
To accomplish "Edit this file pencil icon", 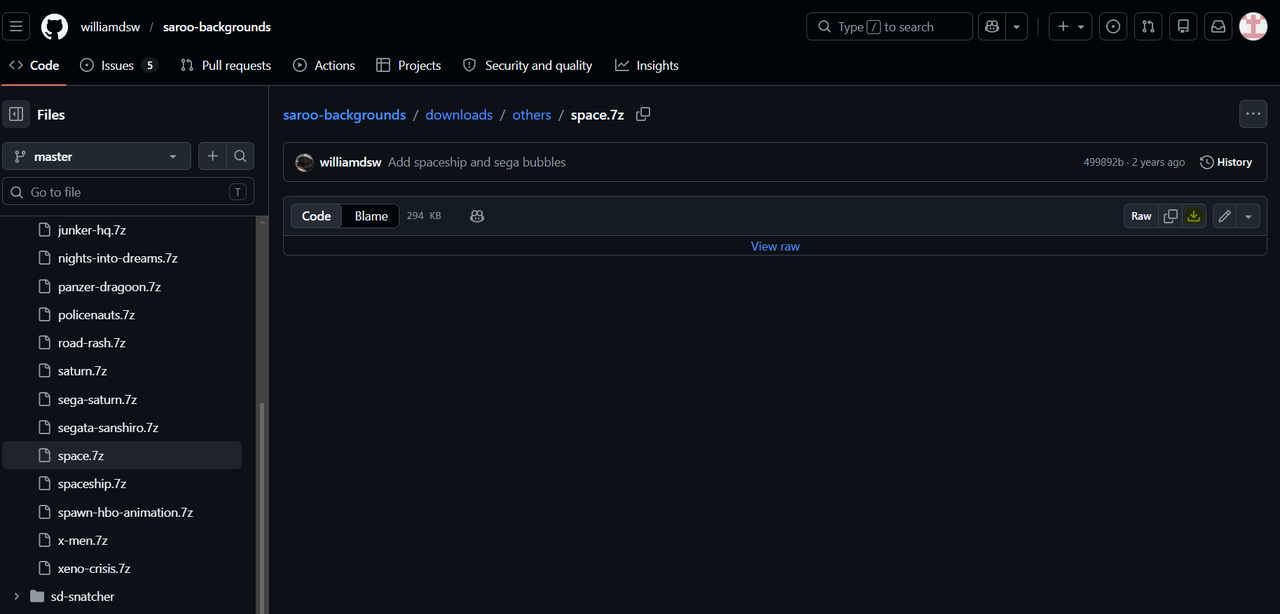I will [x=1225, y=216].
